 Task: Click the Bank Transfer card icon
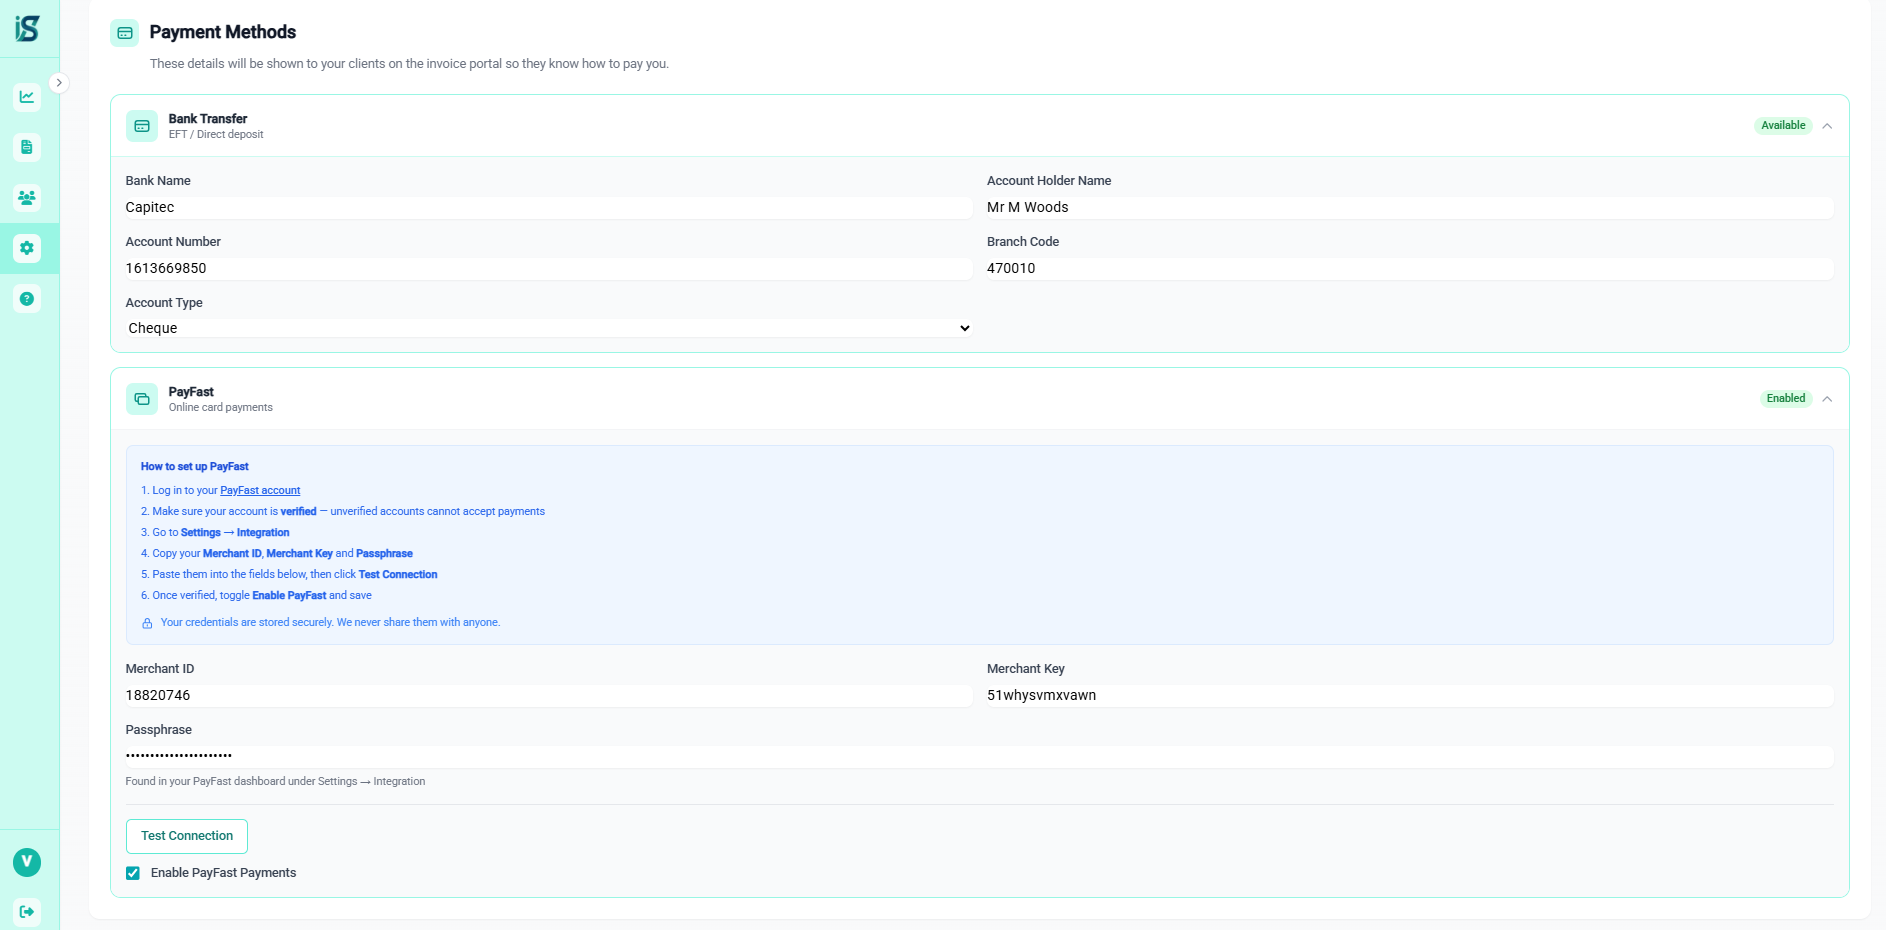point(142,126)
